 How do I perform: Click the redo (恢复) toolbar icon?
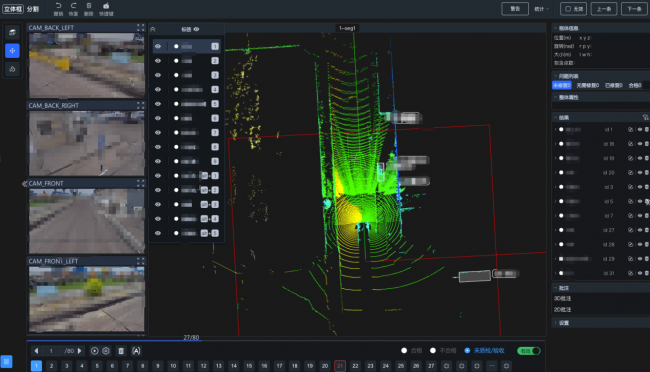(73, 6)
